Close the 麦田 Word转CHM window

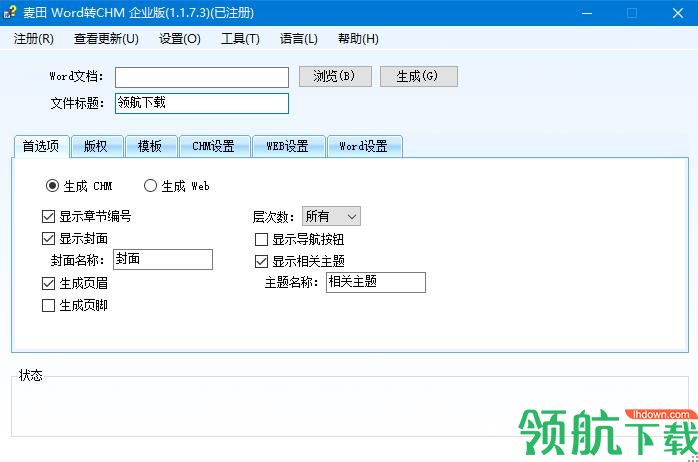tap(678, 13)
